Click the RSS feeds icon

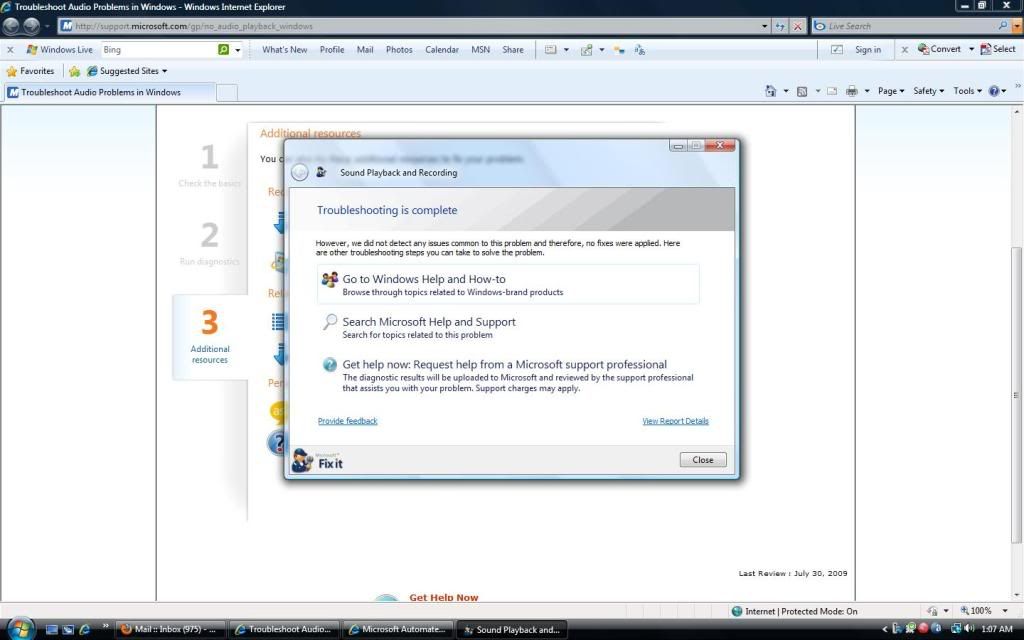pyautogui.click(x=802, y=91)
